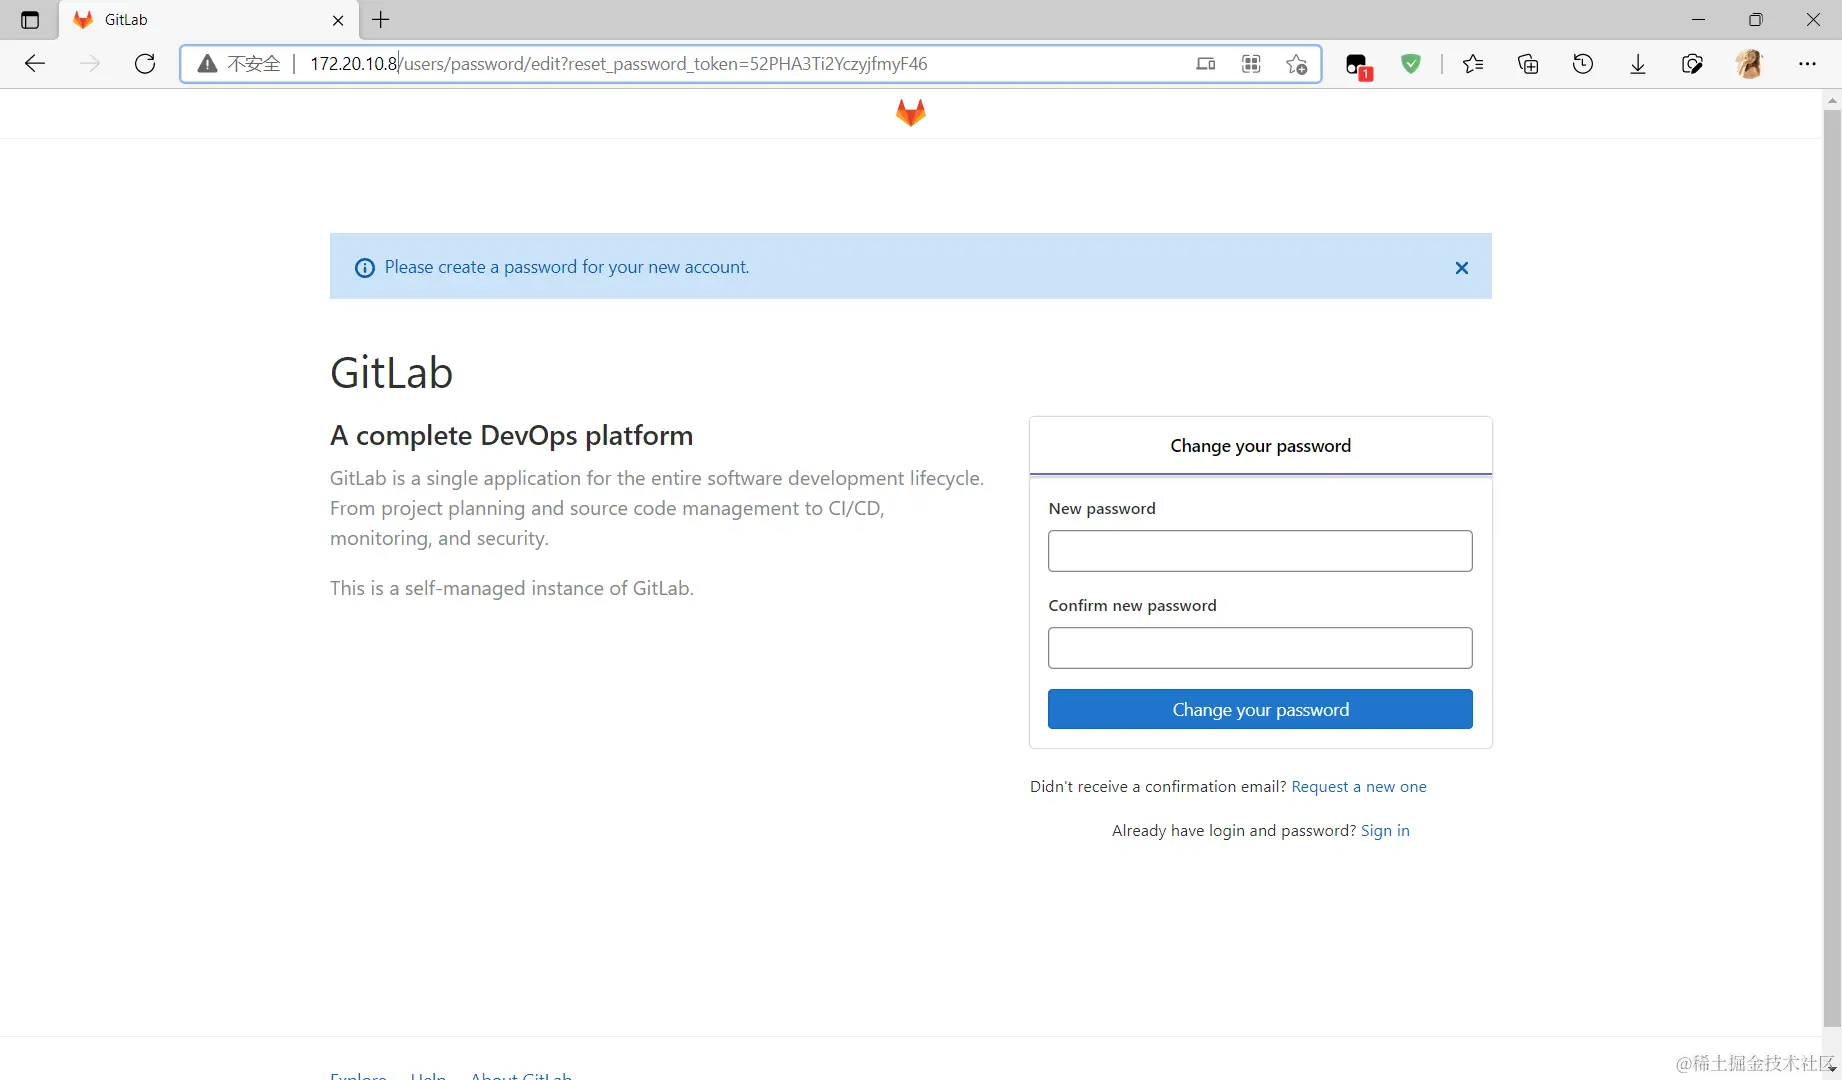Click the address bar URL
Image resolution: width=1842 pixels, height=1080 pixels.
(x=619, y=64)
